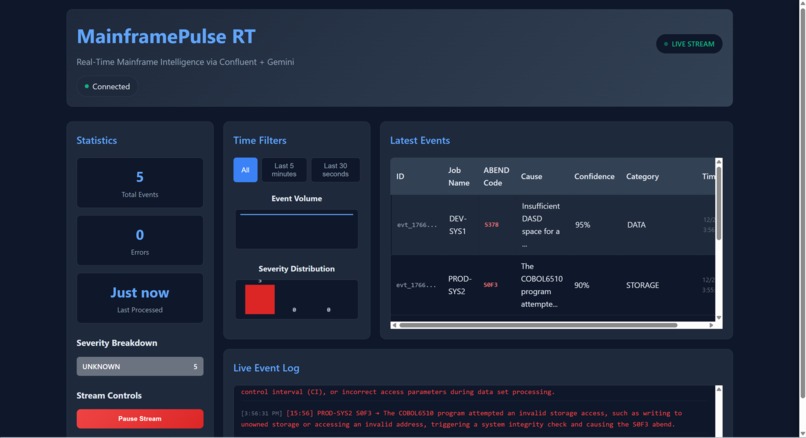The image size is (806, 438).
Task: Click the Insufficient DASD space cause cell
Action: [541, 225]
